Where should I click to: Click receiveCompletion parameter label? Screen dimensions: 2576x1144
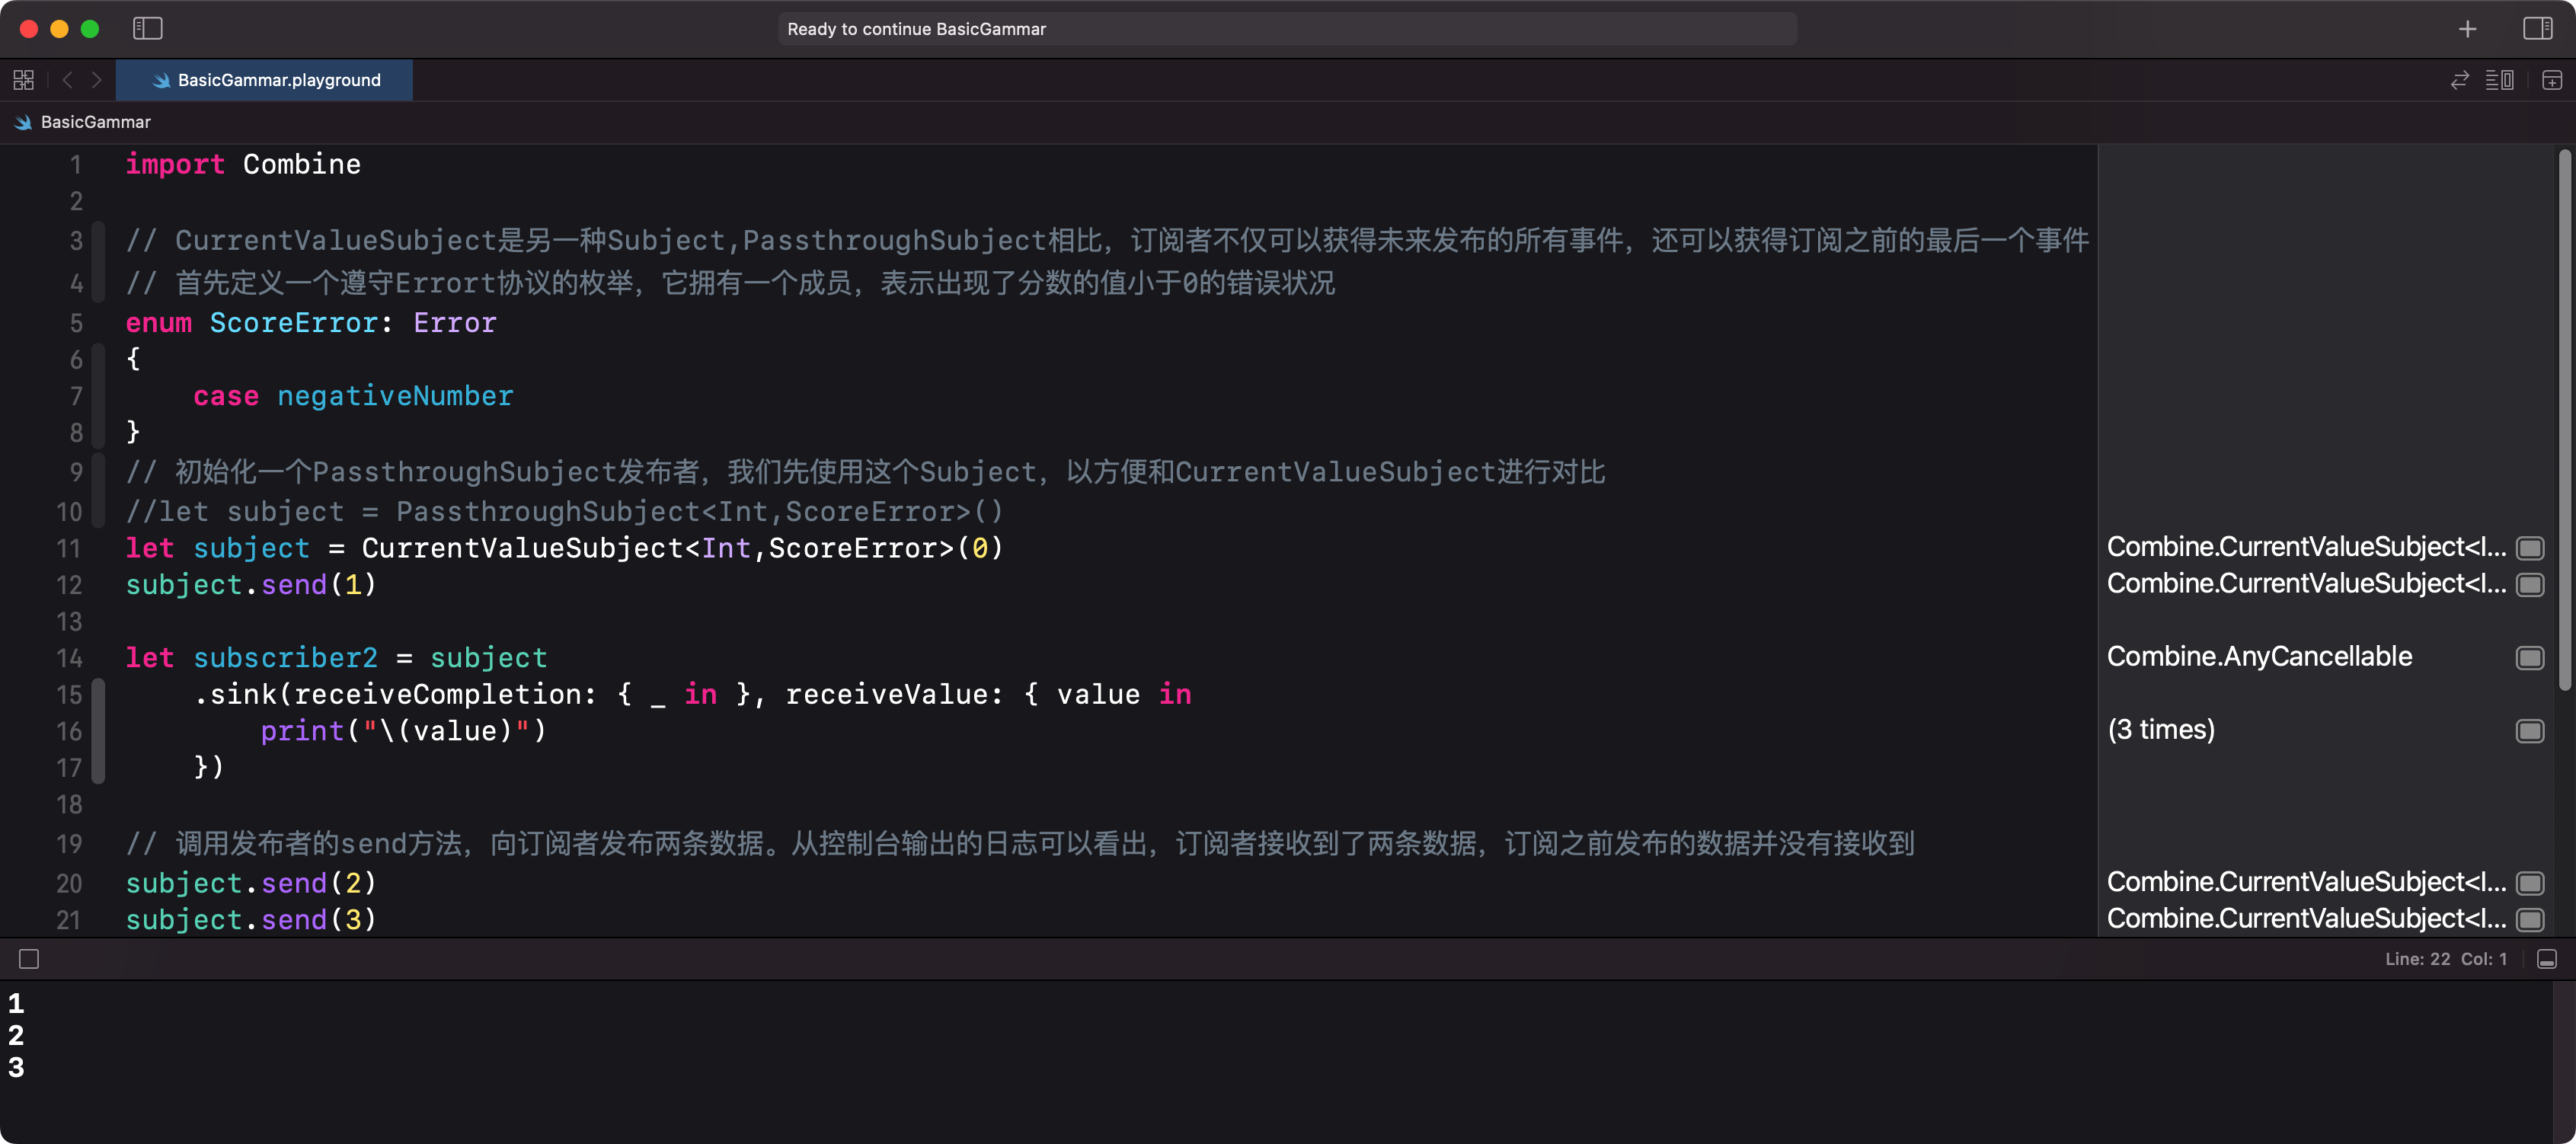(437, 694)
